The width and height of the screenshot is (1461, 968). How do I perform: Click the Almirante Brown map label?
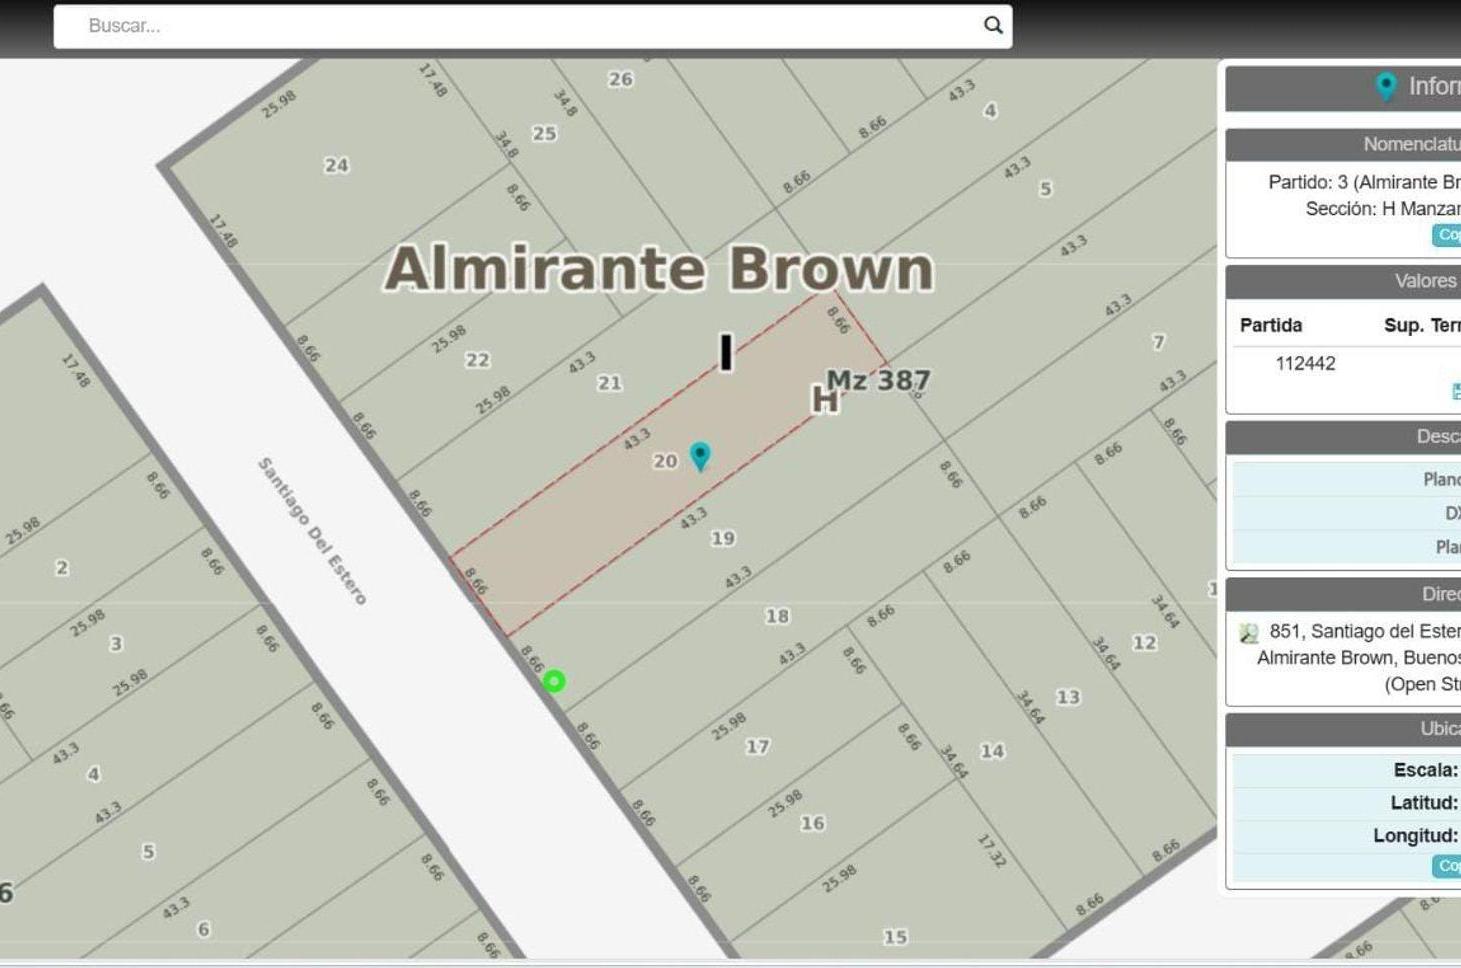pyautogui.click(x=658, y=268)
